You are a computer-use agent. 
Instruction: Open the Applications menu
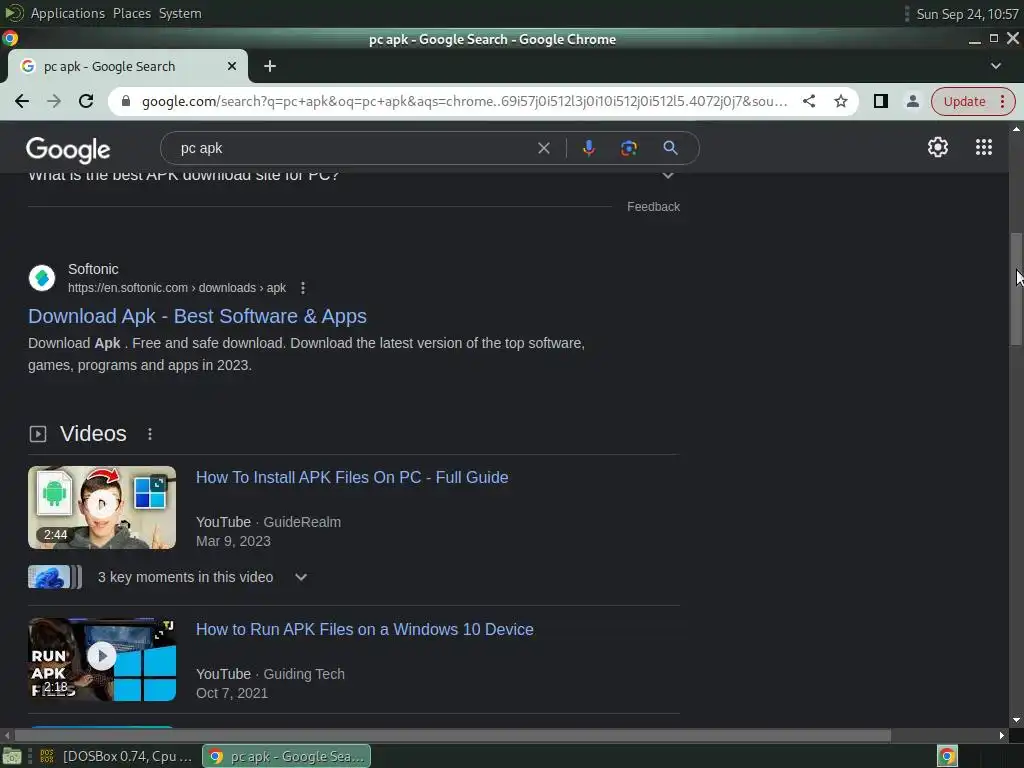coord(67,13)
